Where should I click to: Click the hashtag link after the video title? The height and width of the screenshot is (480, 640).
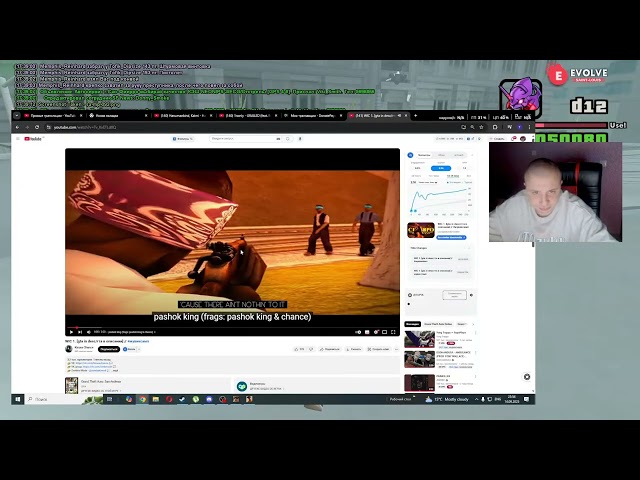(138, 341)
